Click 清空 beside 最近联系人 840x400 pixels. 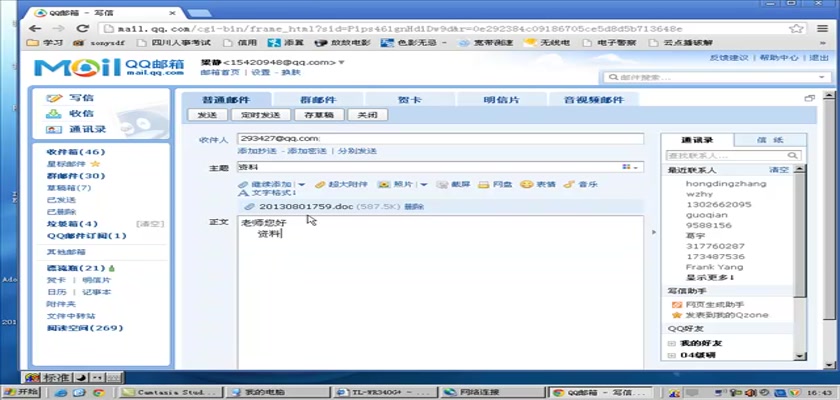tap(779, 170)
